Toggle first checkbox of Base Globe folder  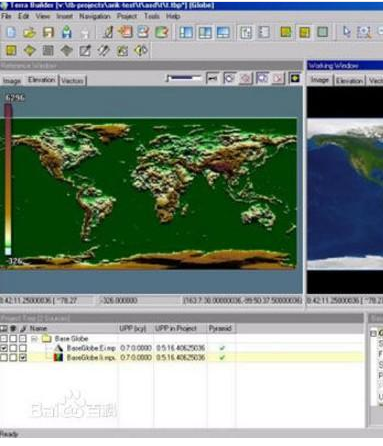pyautogui.click(x=4, y=339)
